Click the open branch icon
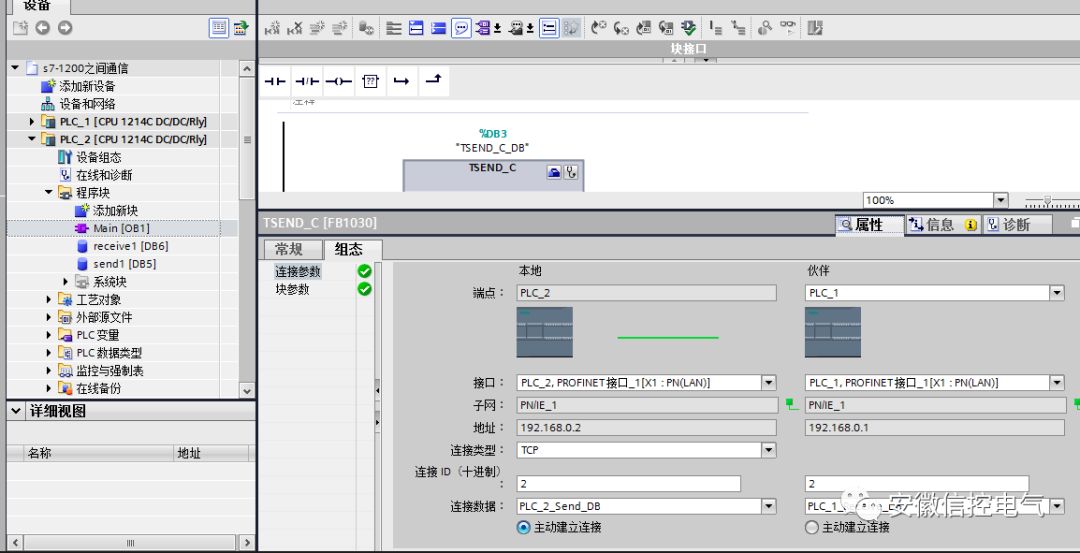The width and height of the screenshot is (1080, 553). (x=402, y=81)
